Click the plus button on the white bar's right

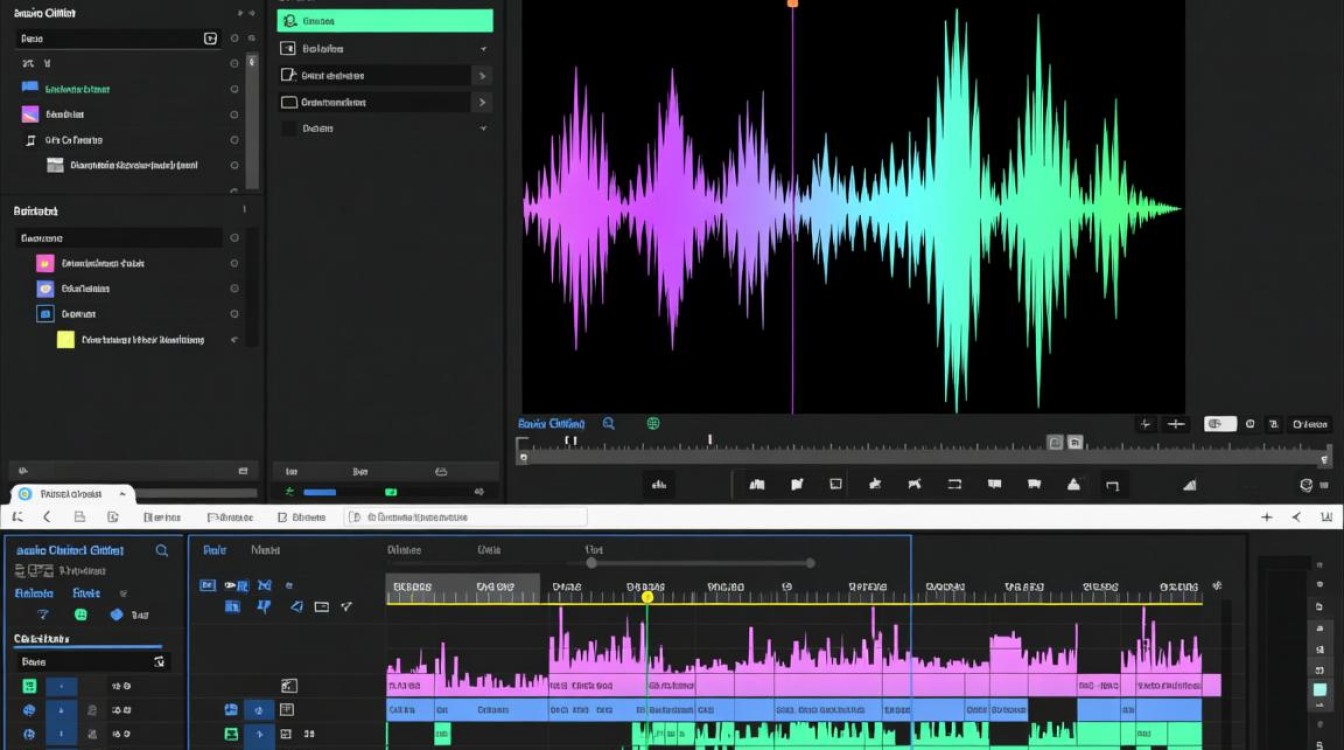coord(1267,517)
